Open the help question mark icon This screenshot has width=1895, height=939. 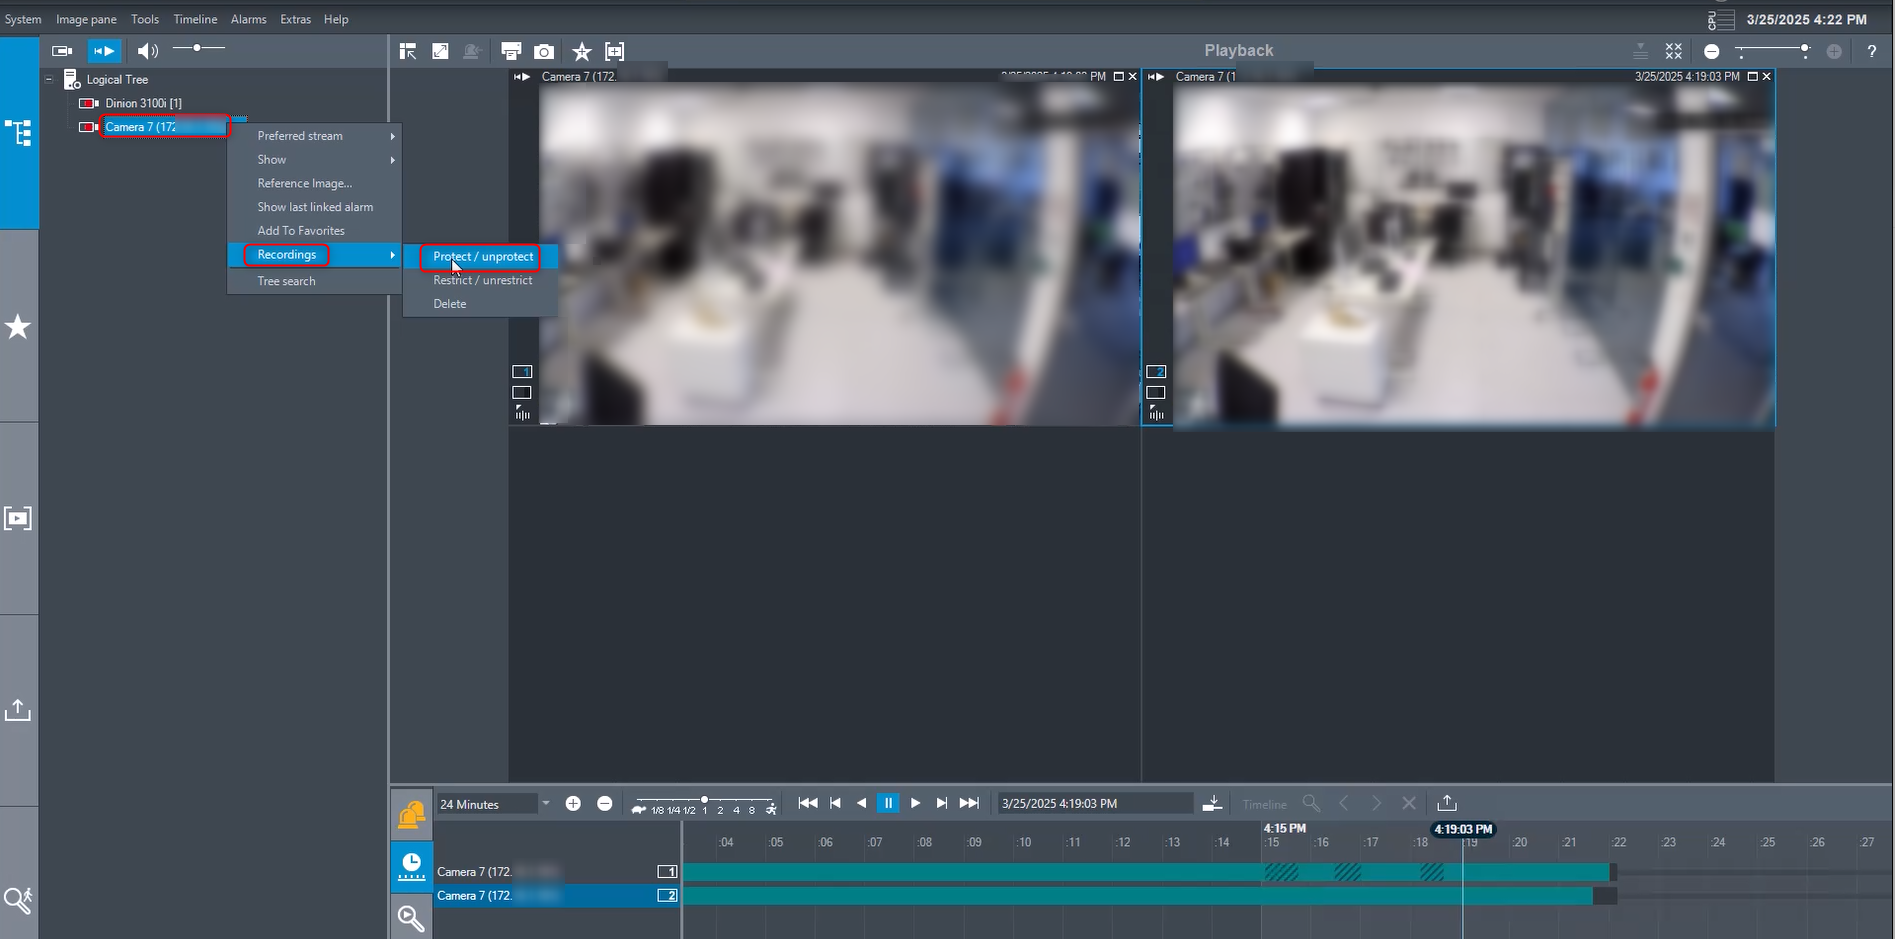(x=1871, y=51)
